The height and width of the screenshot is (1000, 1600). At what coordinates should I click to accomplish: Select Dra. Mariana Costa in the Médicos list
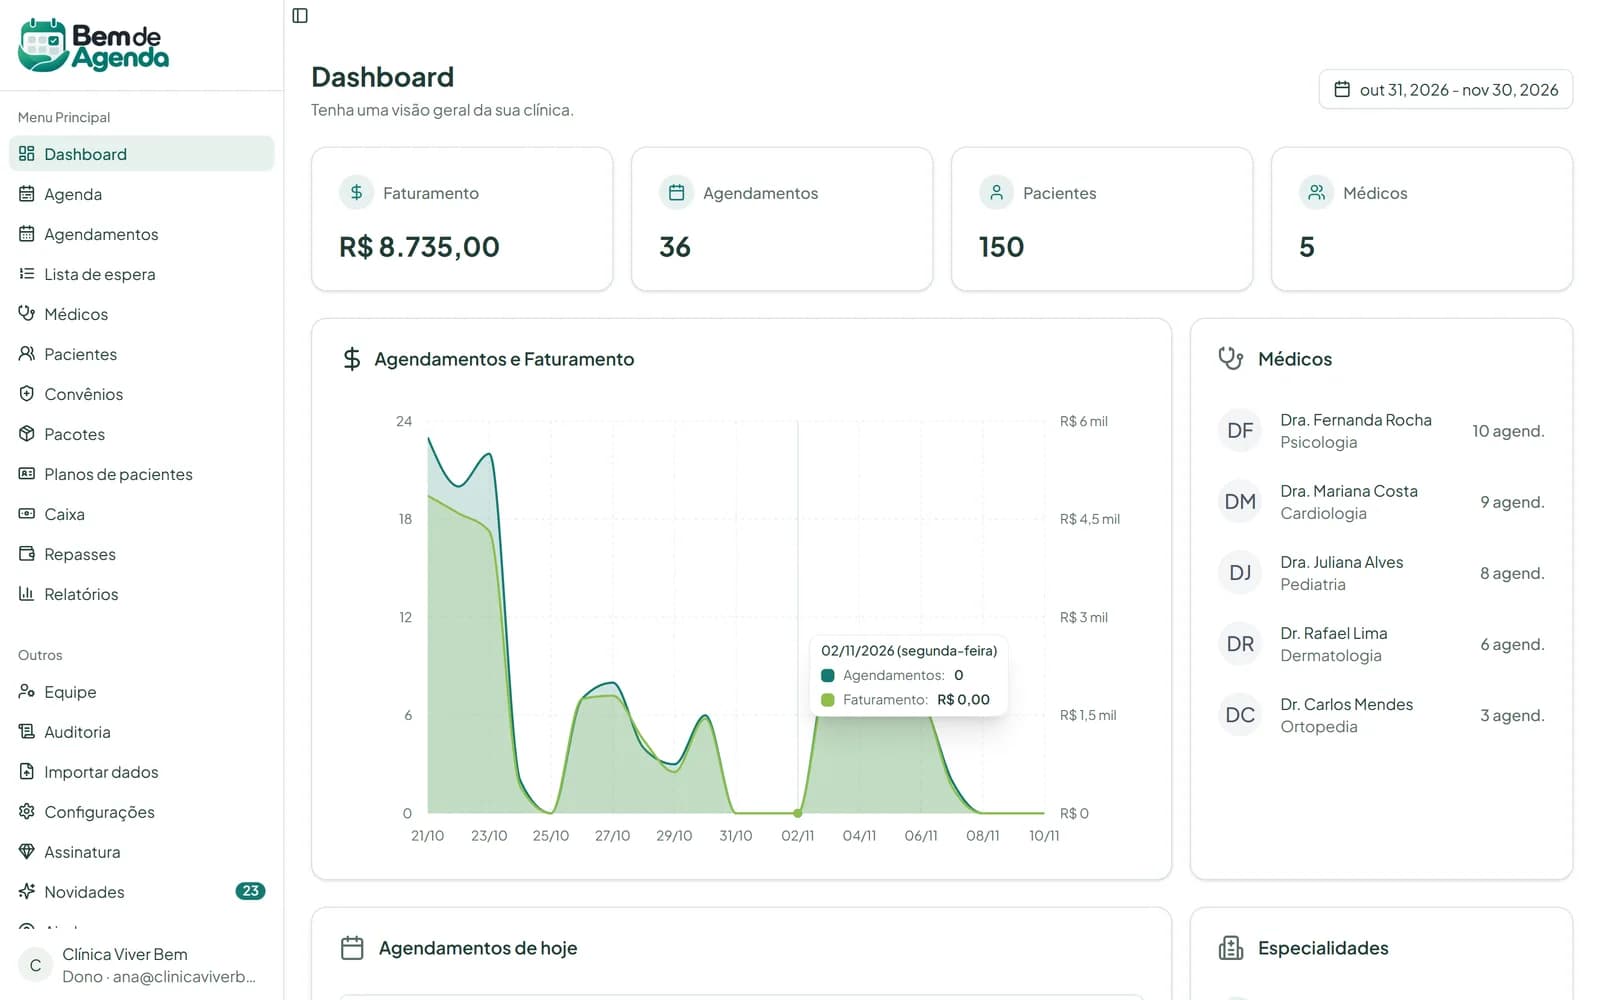(1381, 502)
